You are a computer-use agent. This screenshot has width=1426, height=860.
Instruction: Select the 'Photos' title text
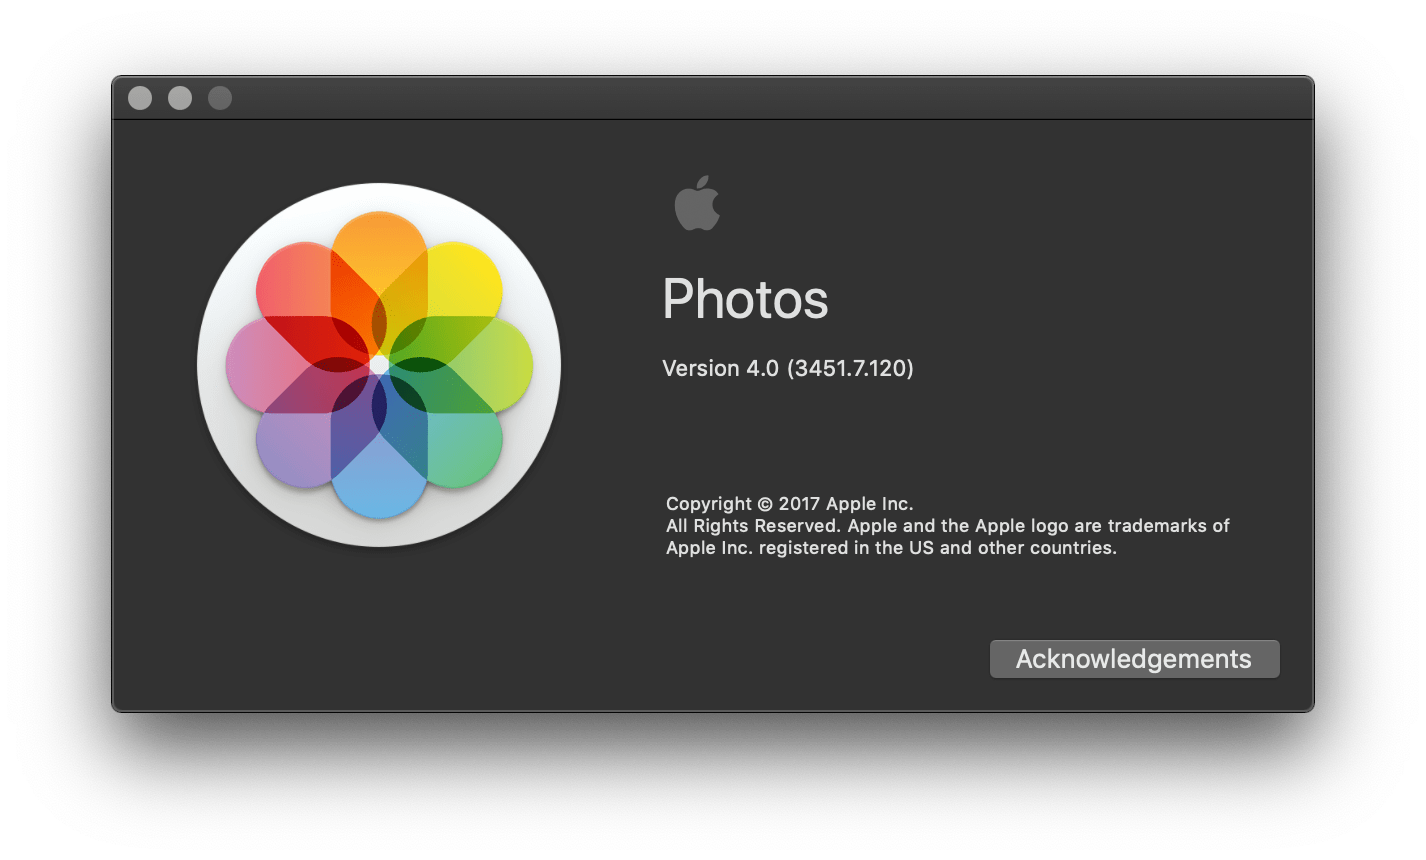click(x=746, y=299)
